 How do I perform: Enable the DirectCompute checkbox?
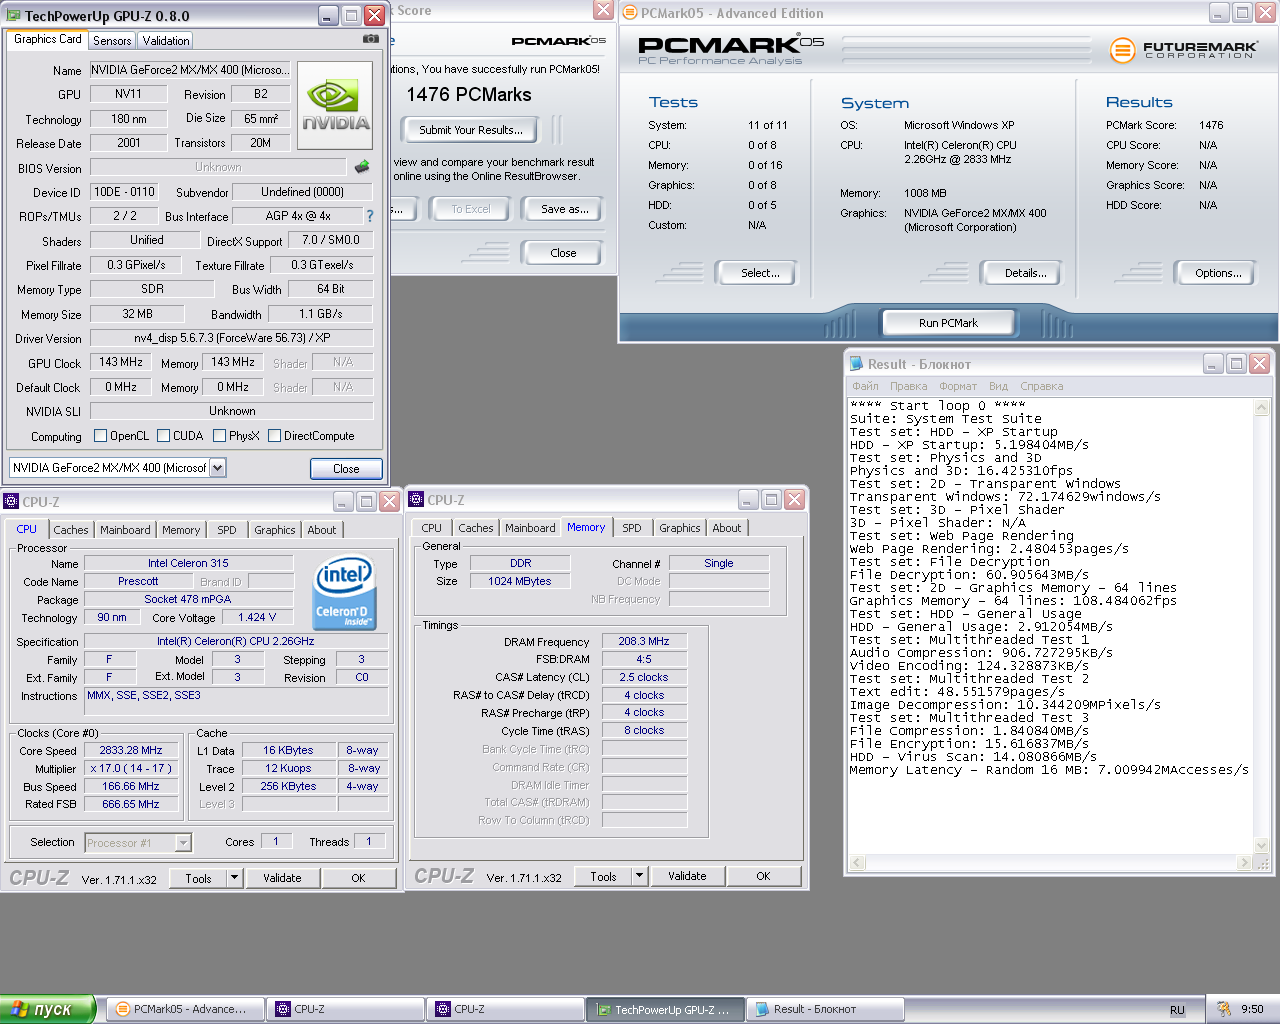(274, 436)
